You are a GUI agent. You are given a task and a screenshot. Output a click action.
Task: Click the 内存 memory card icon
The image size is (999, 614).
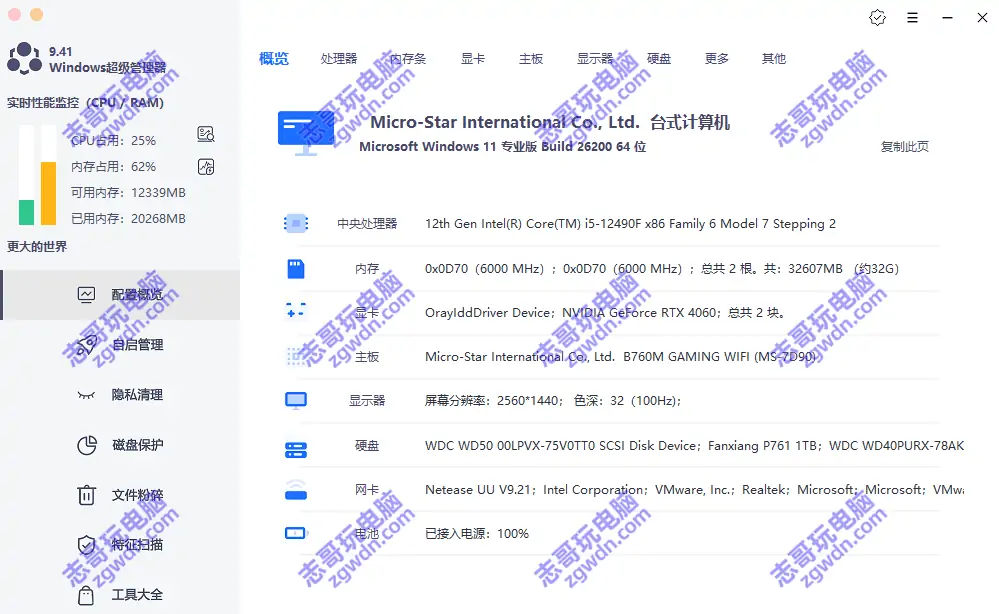[295, 268]
